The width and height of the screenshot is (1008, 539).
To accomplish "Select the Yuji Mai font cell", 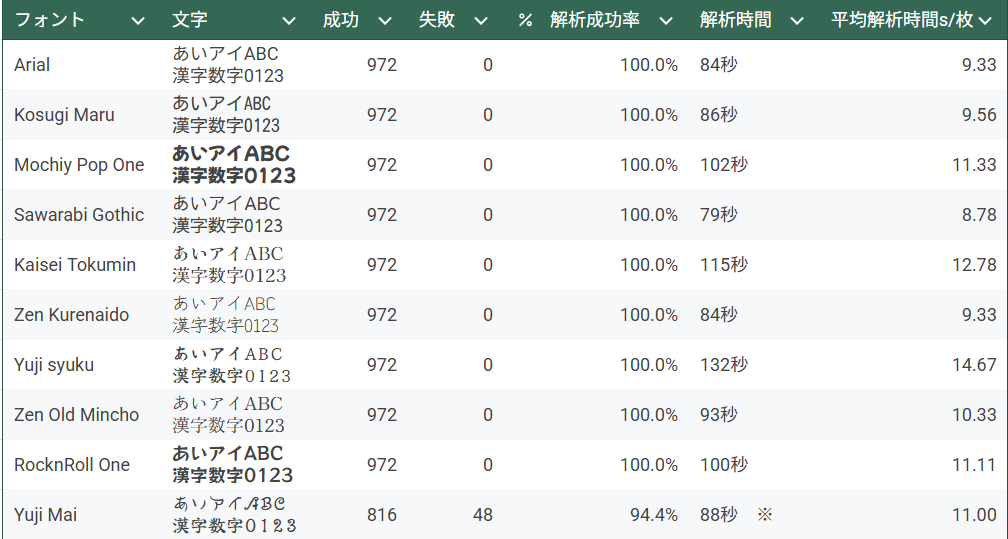I will click(46, 515).
